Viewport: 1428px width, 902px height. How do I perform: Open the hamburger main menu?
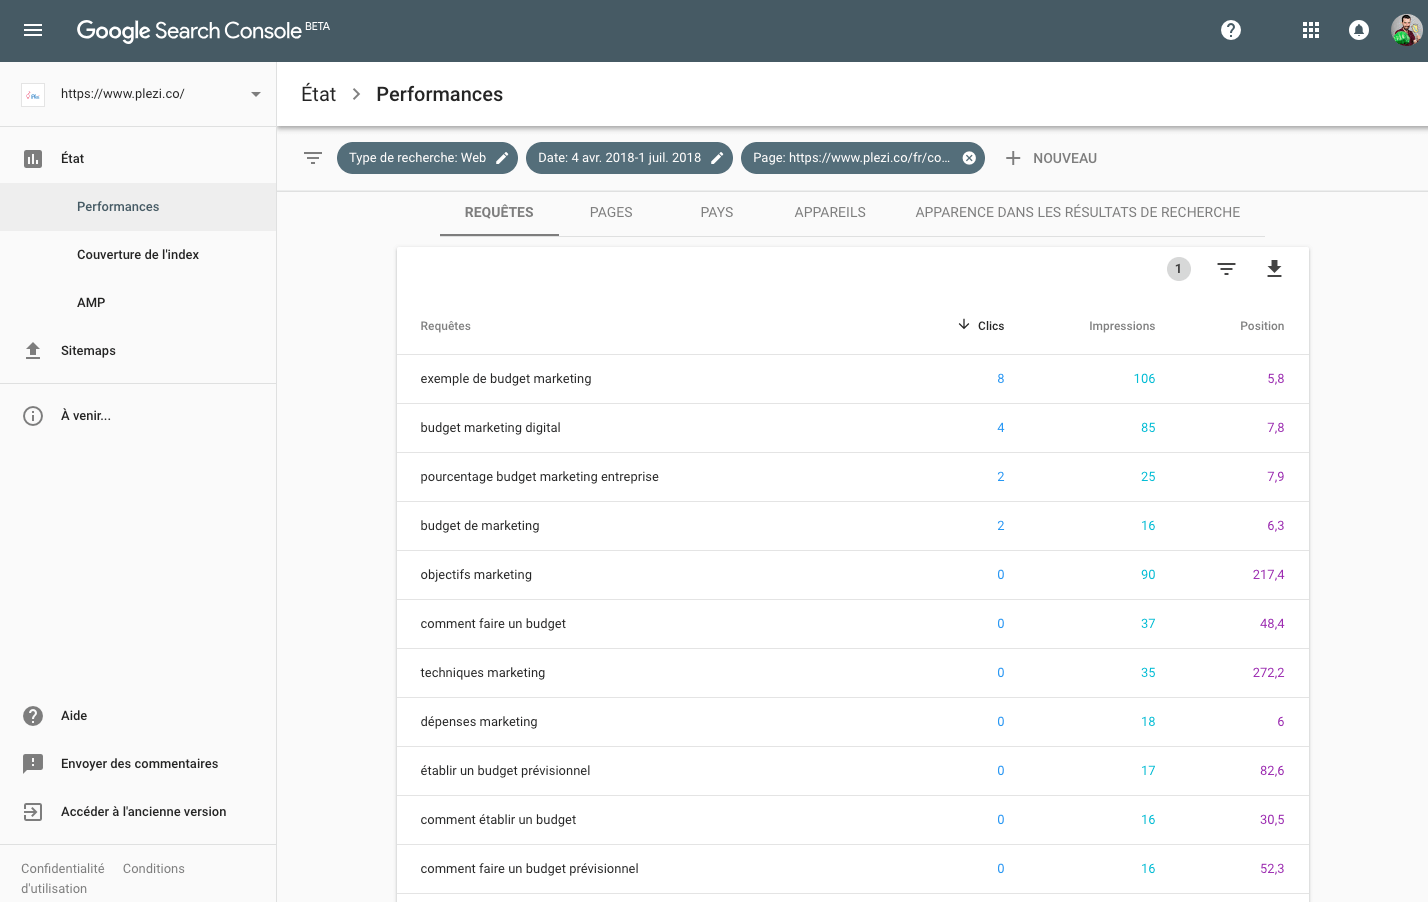33,30
